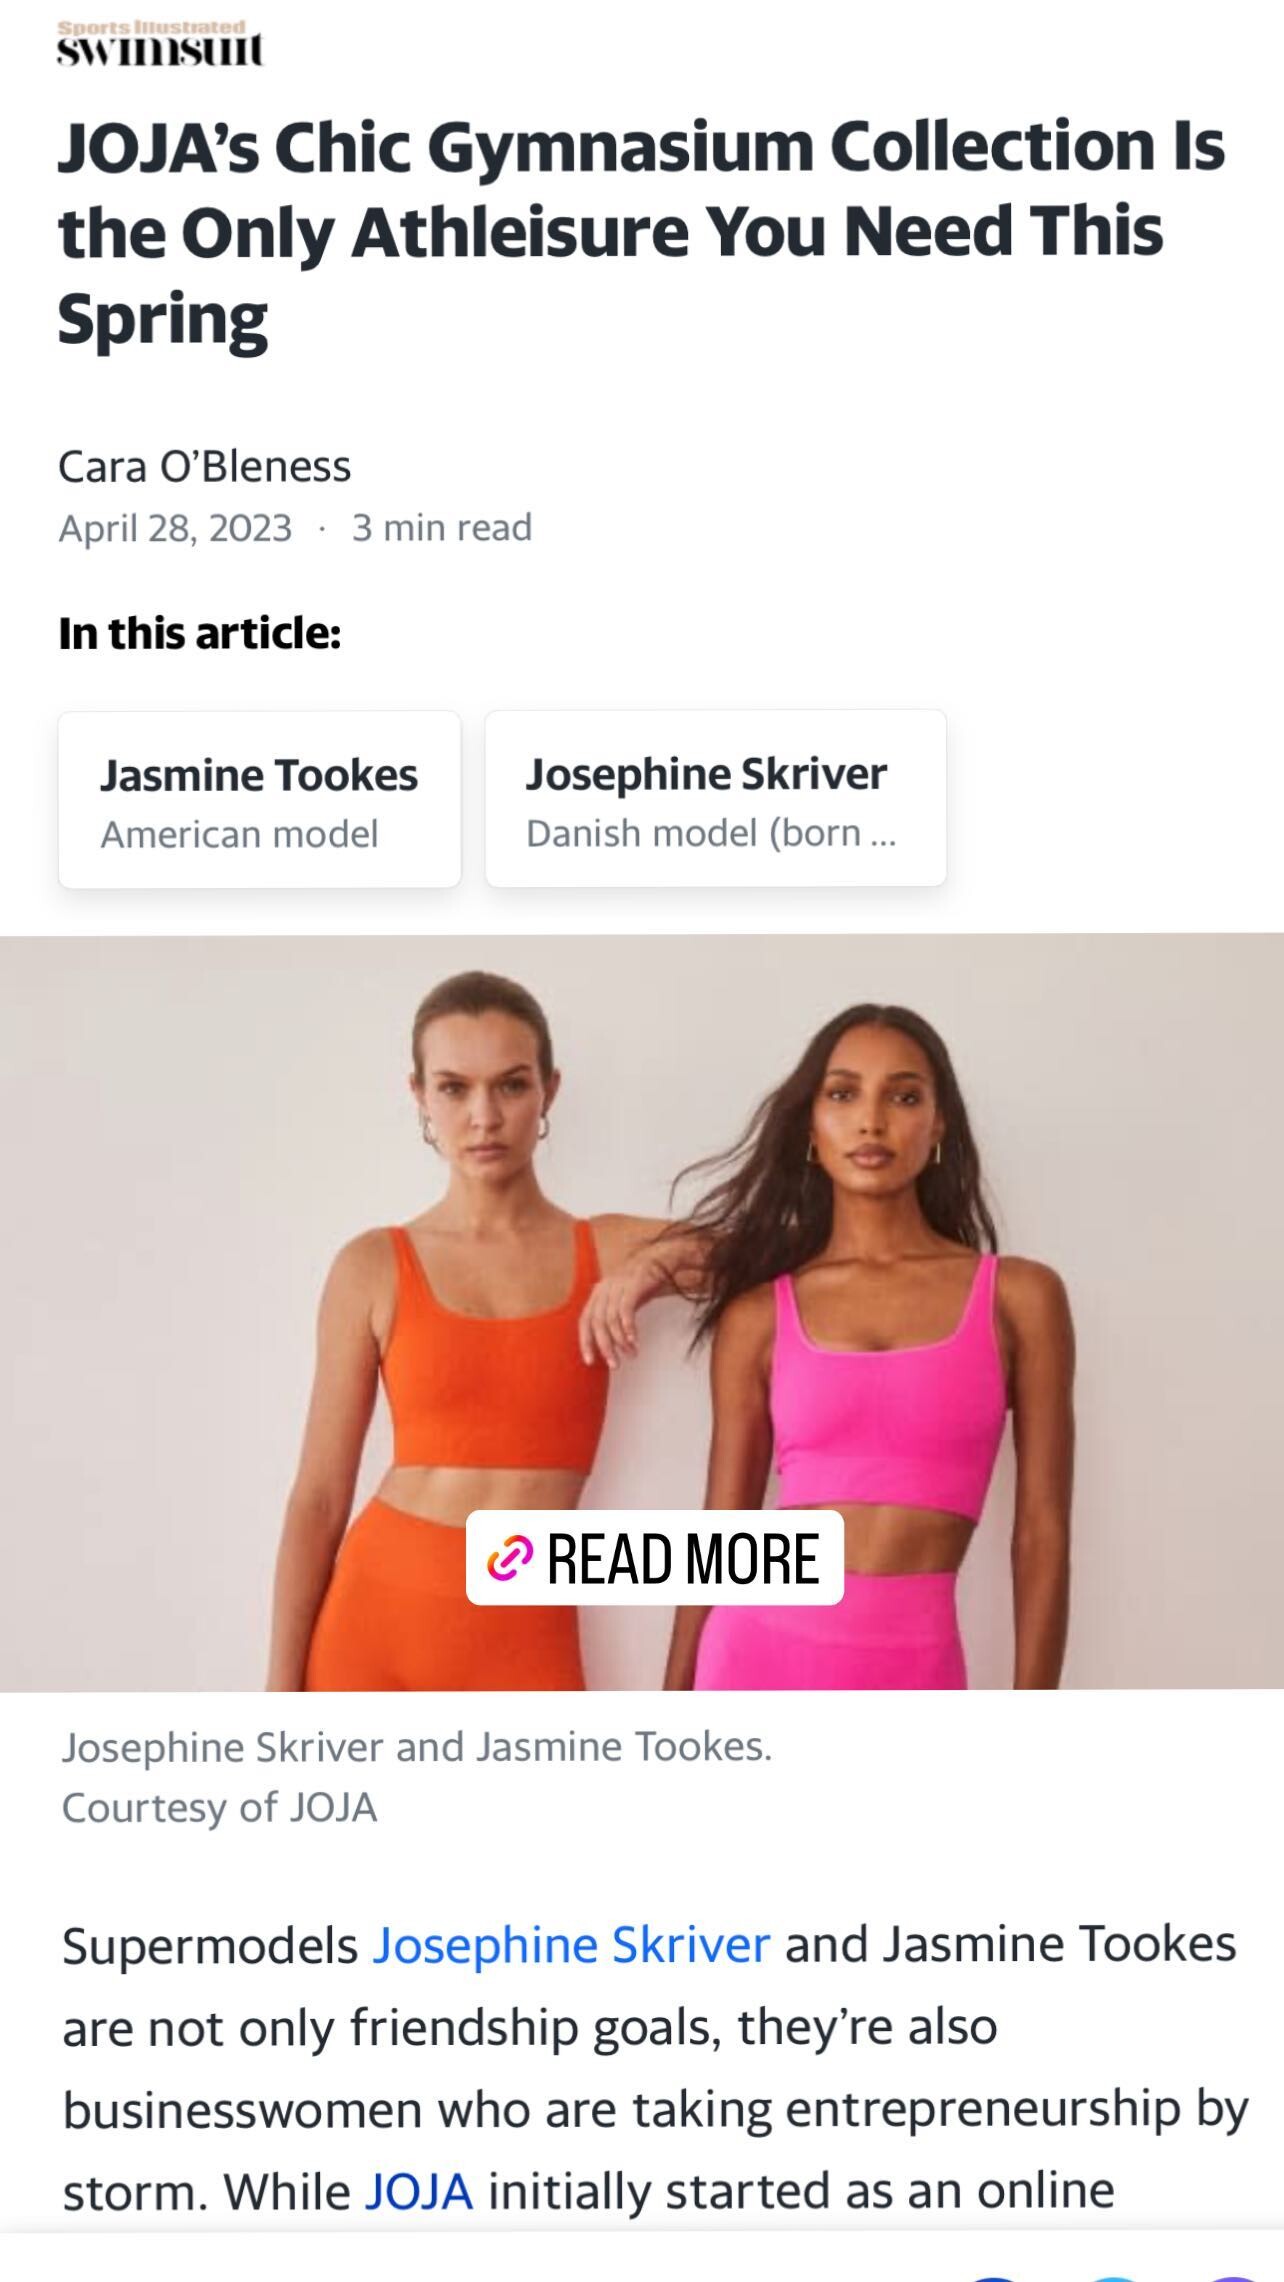Open the Sports Illustrated Swimsuit logo
Image resolution: width=1284 pixels, height=2282 pixels.
[160, 43]
